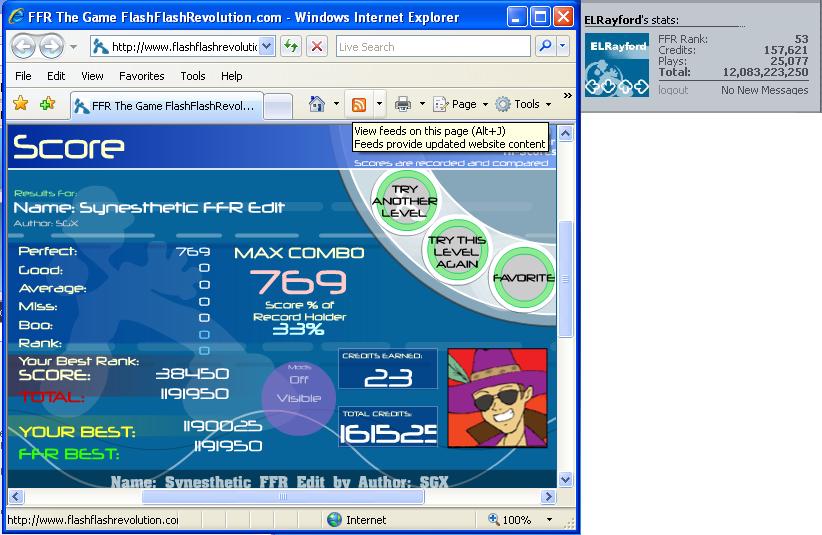
Task: Refresh the page with the green arrows icon
Action: 291,47
